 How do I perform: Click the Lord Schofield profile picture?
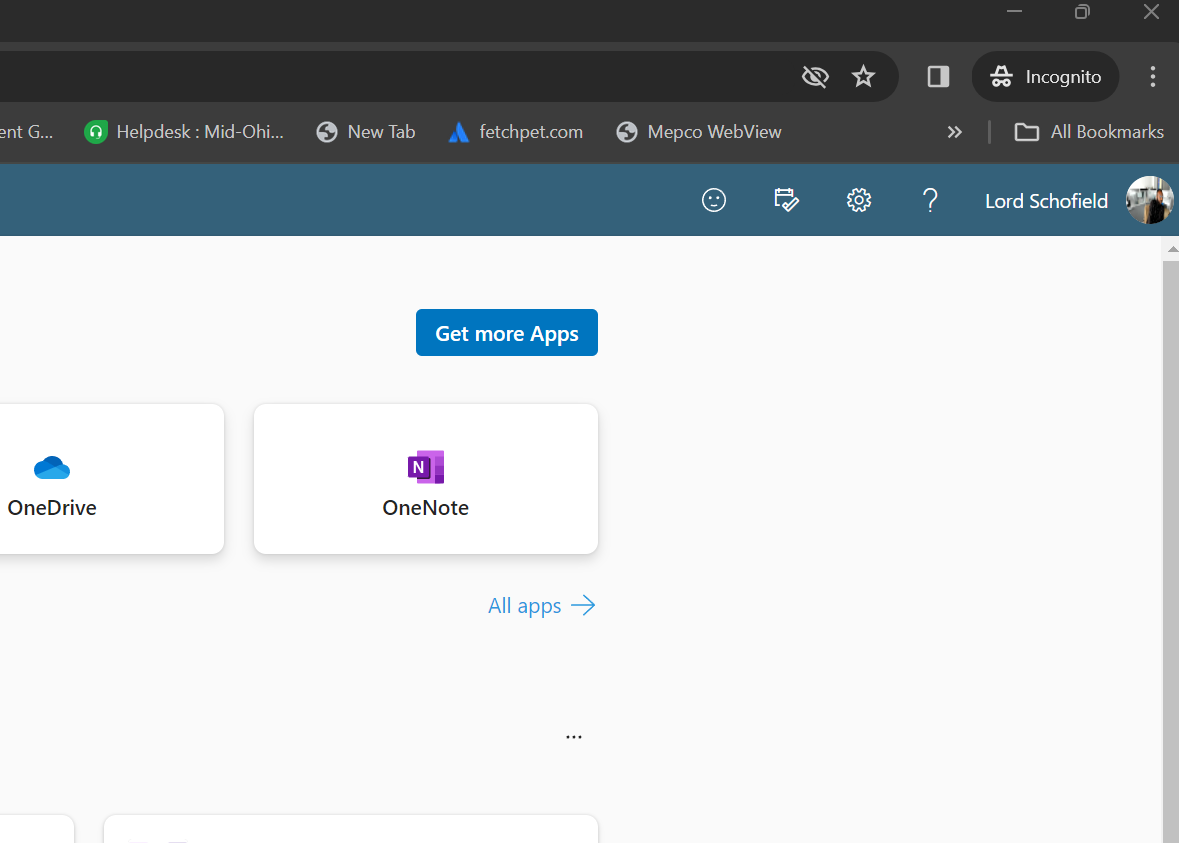coord(1149,200)
